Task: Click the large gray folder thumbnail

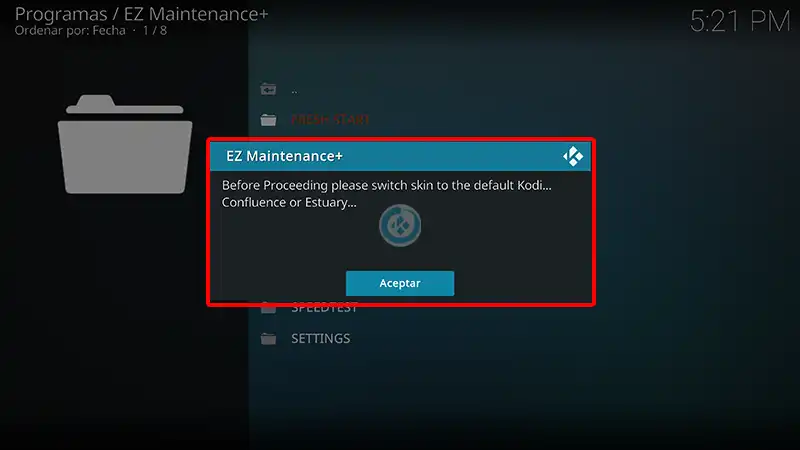Action: point(125,144)
